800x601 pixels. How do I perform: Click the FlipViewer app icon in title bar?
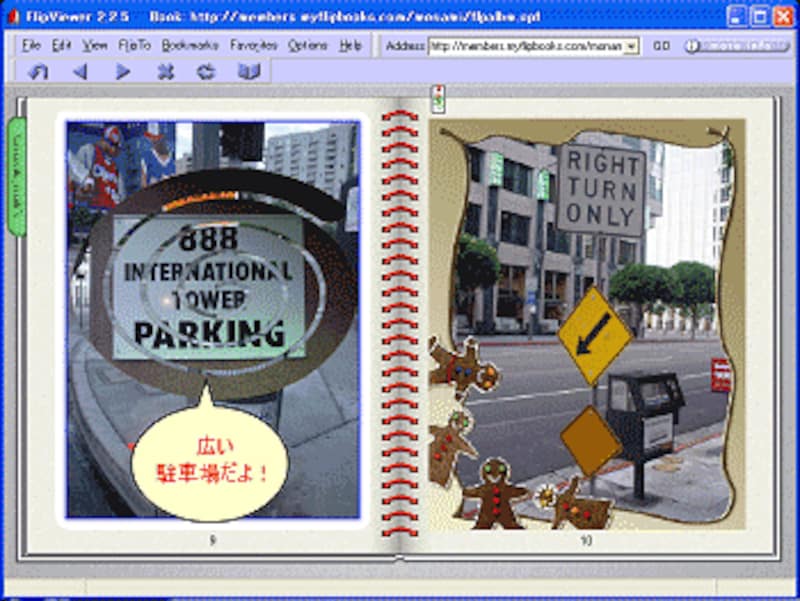click(x=13, y=16)
